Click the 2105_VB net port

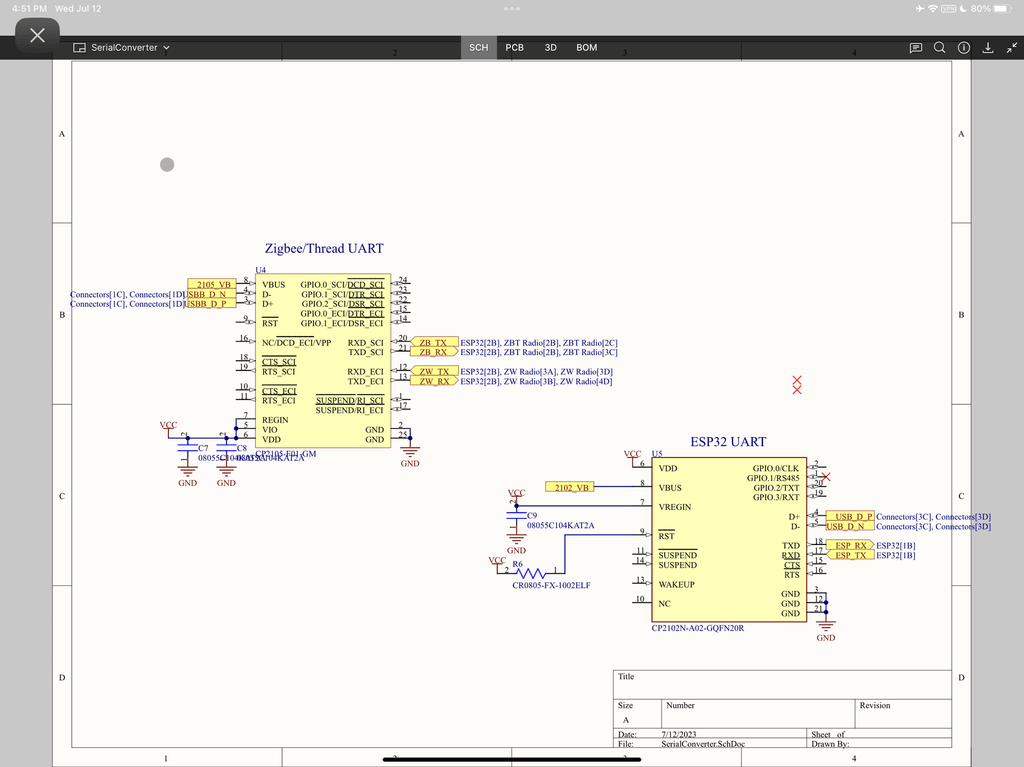[212, 284]
